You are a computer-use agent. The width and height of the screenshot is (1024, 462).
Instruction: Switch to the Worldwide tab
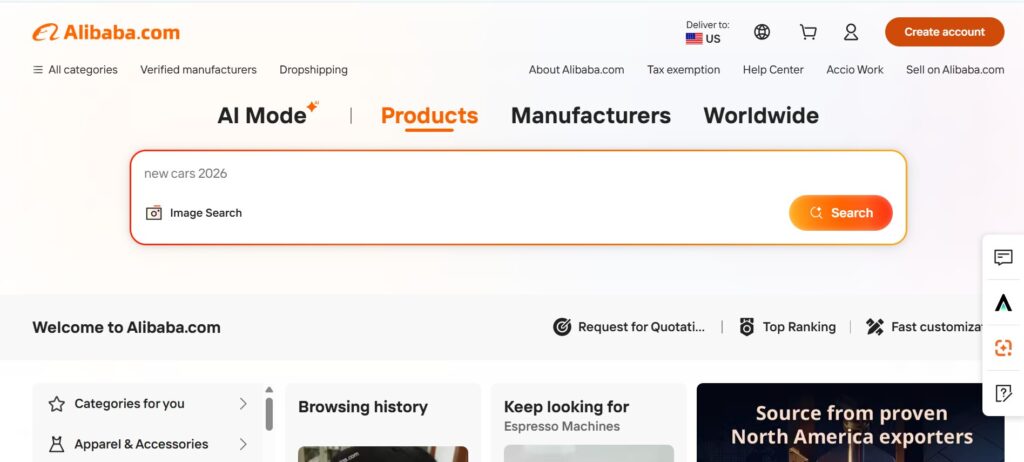point(761,116)
